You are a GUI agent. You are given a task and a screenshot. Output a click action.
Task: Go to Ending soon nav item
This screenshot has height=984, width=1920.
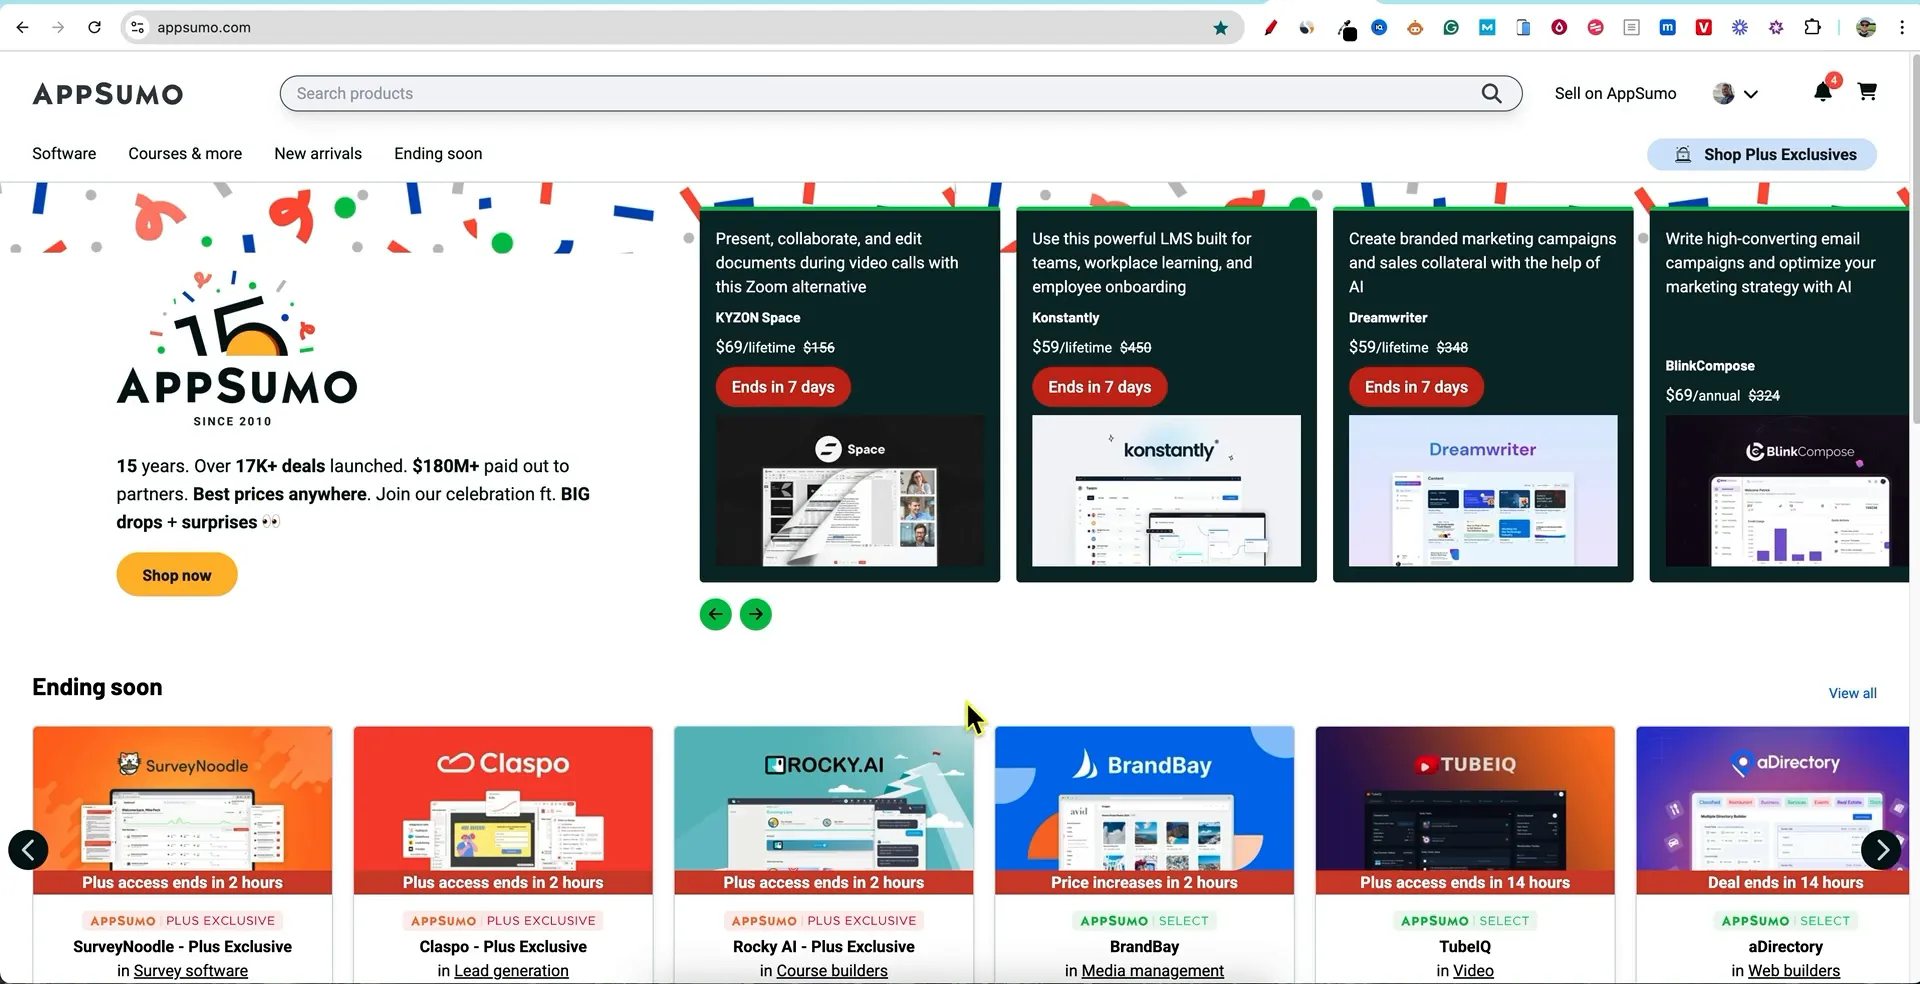click(438, 153)
